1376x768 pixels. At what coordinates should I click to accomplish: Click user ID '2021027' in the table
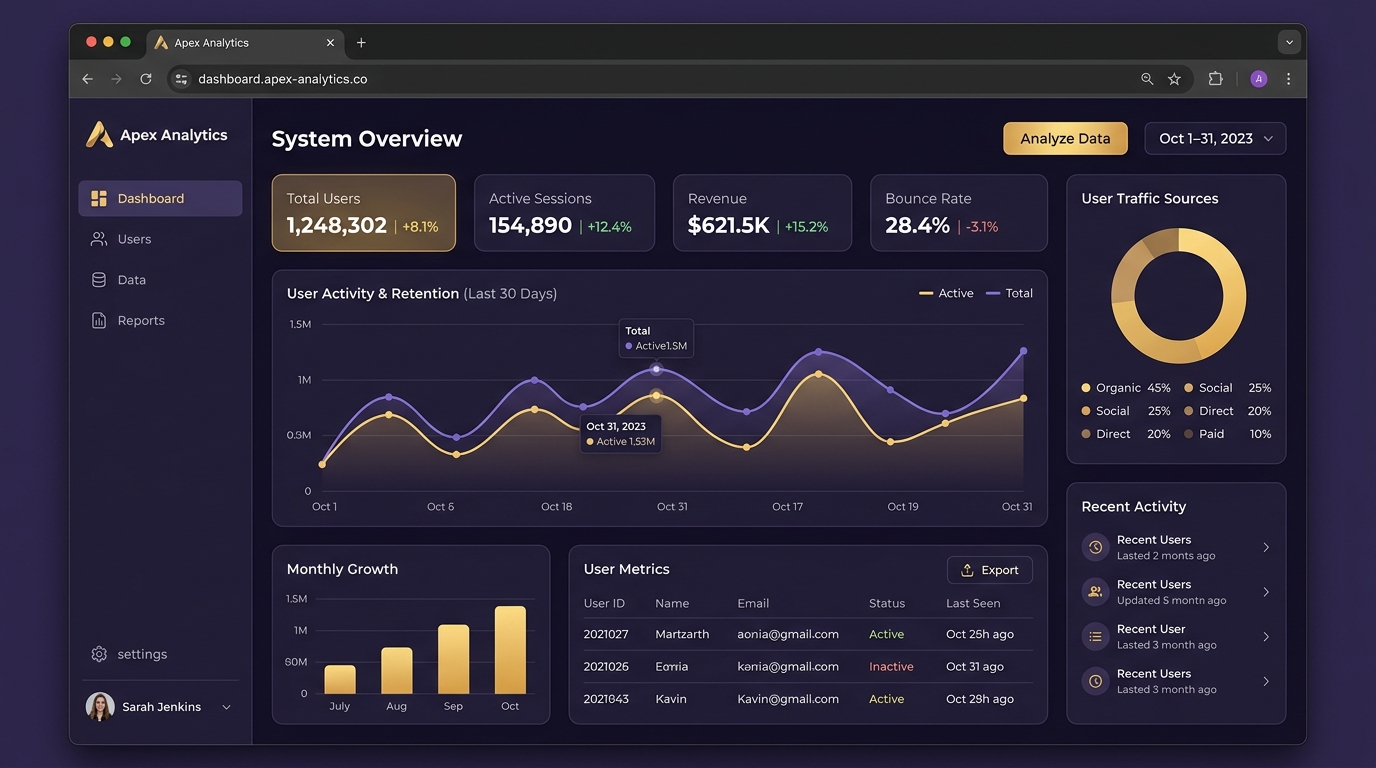606,635
